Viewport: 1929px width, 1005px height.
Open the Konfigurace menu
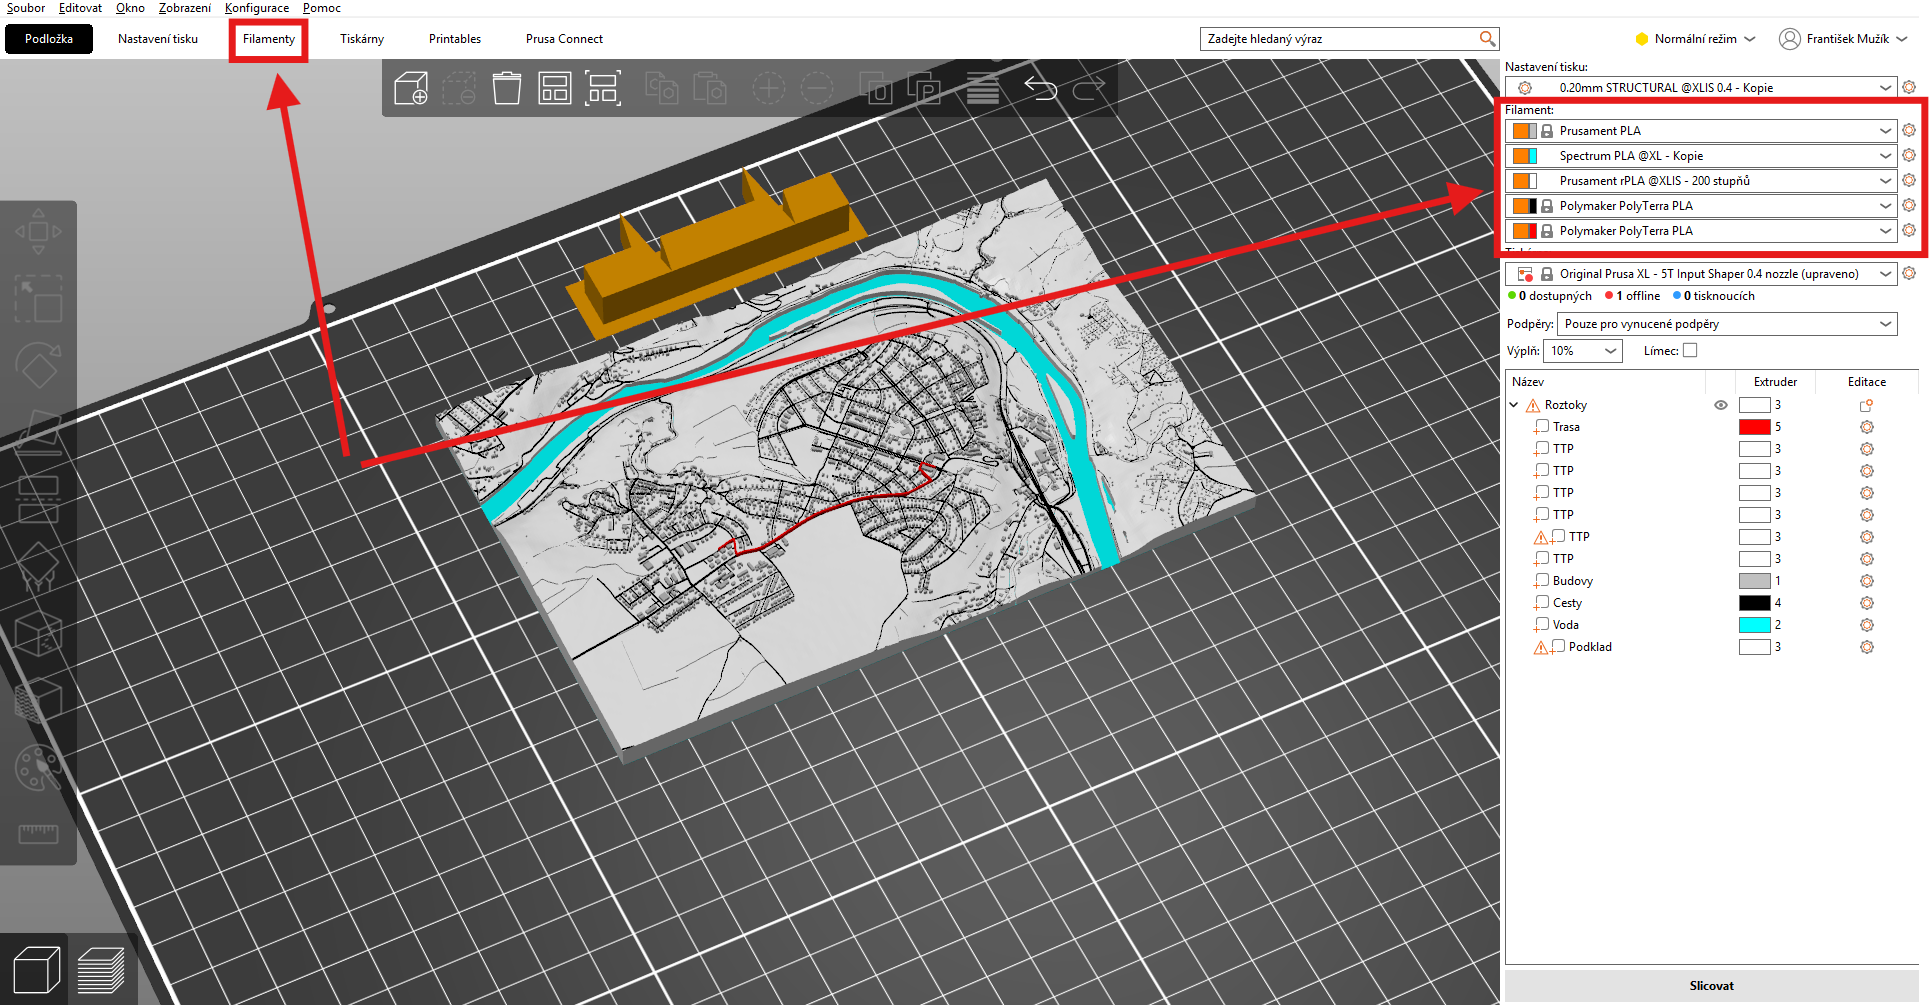click(256, 8)
